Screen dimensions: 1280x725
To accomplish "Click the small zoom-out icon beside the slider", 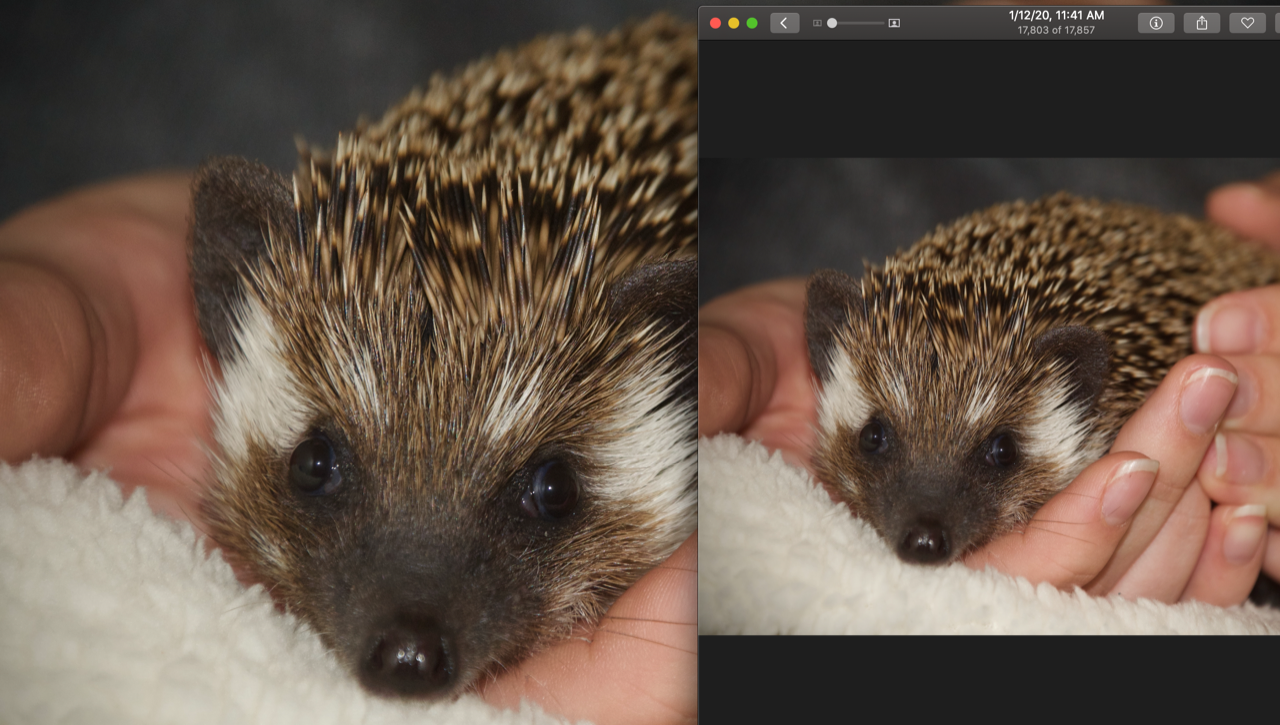I will (x=817, y=23).
